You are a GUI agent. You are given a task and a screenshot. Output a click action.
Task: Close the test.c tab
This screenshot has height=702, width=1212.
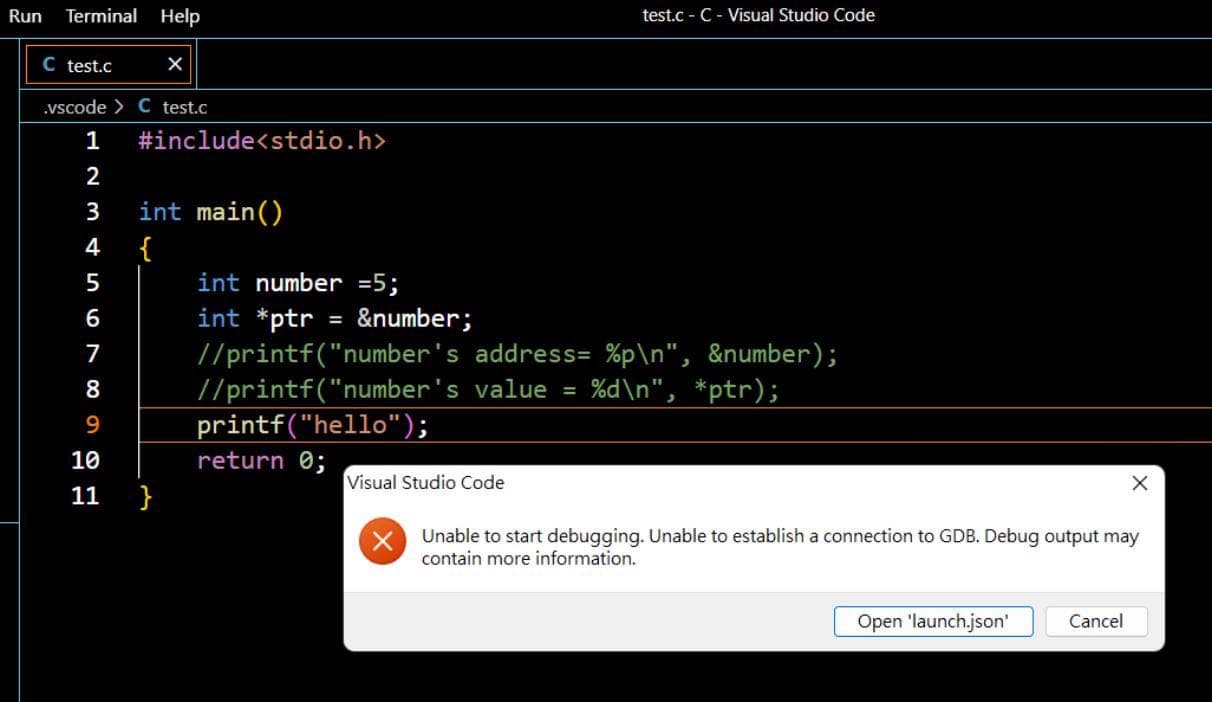click(x=174, y=64)
